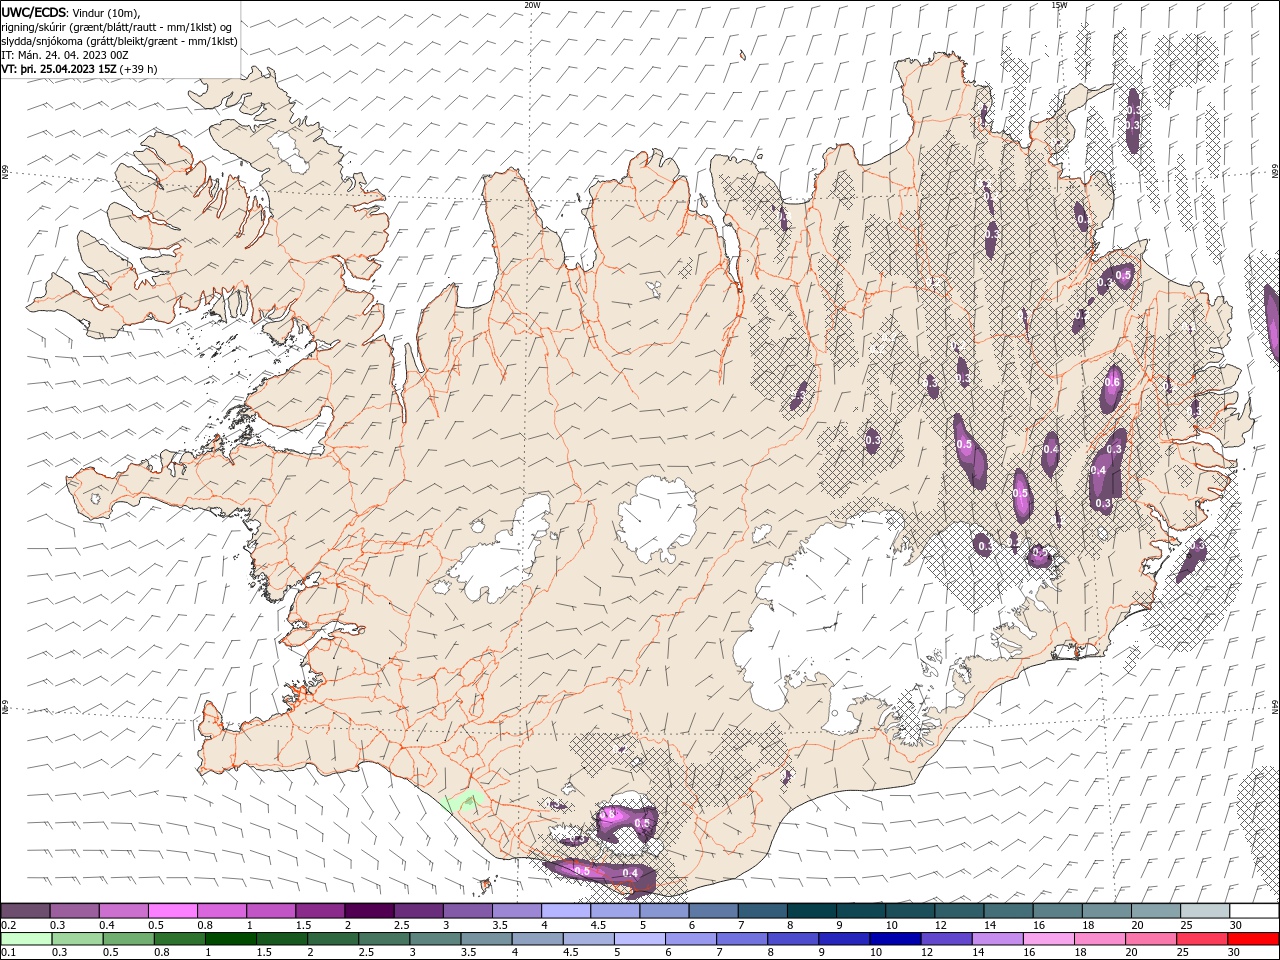Click the 0.2 value under the upper legend
This screenshot has height=960, width=1280.
[10, 926]
